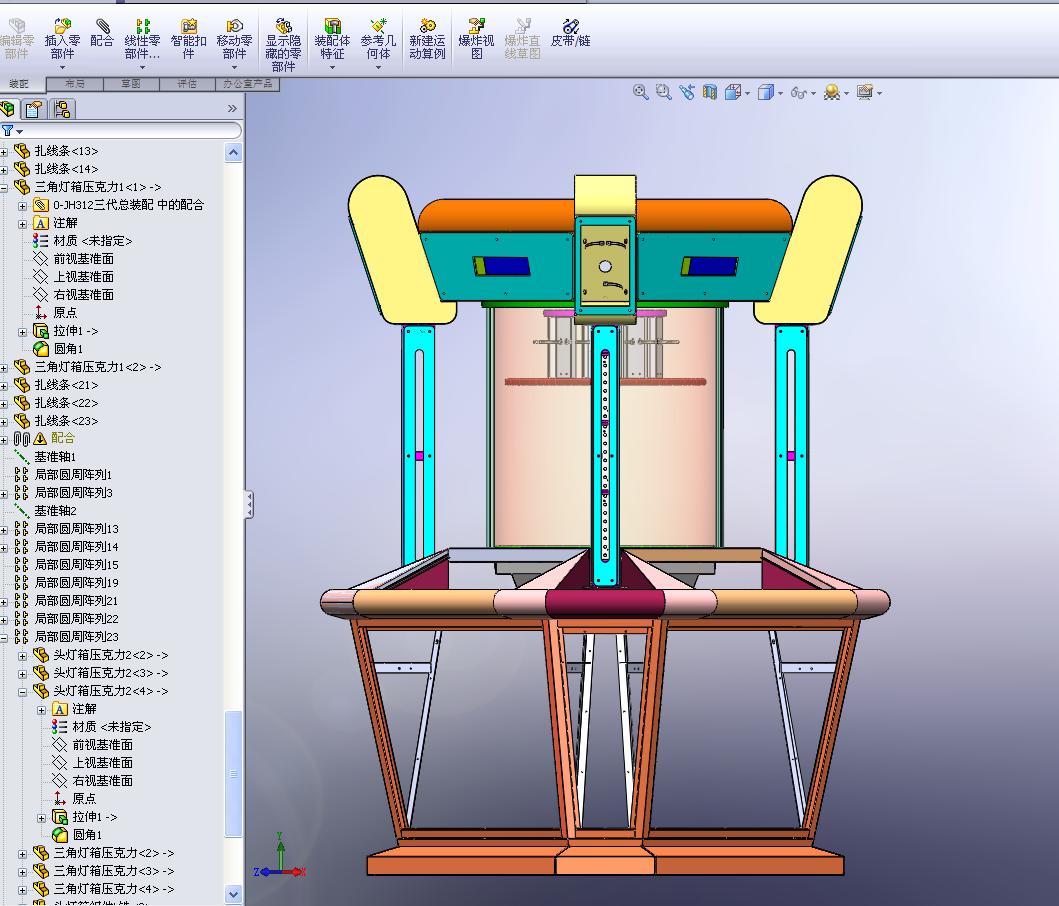Select 基准轴1 in the tree
The image size is (1059, 906).
coord(55,457)
